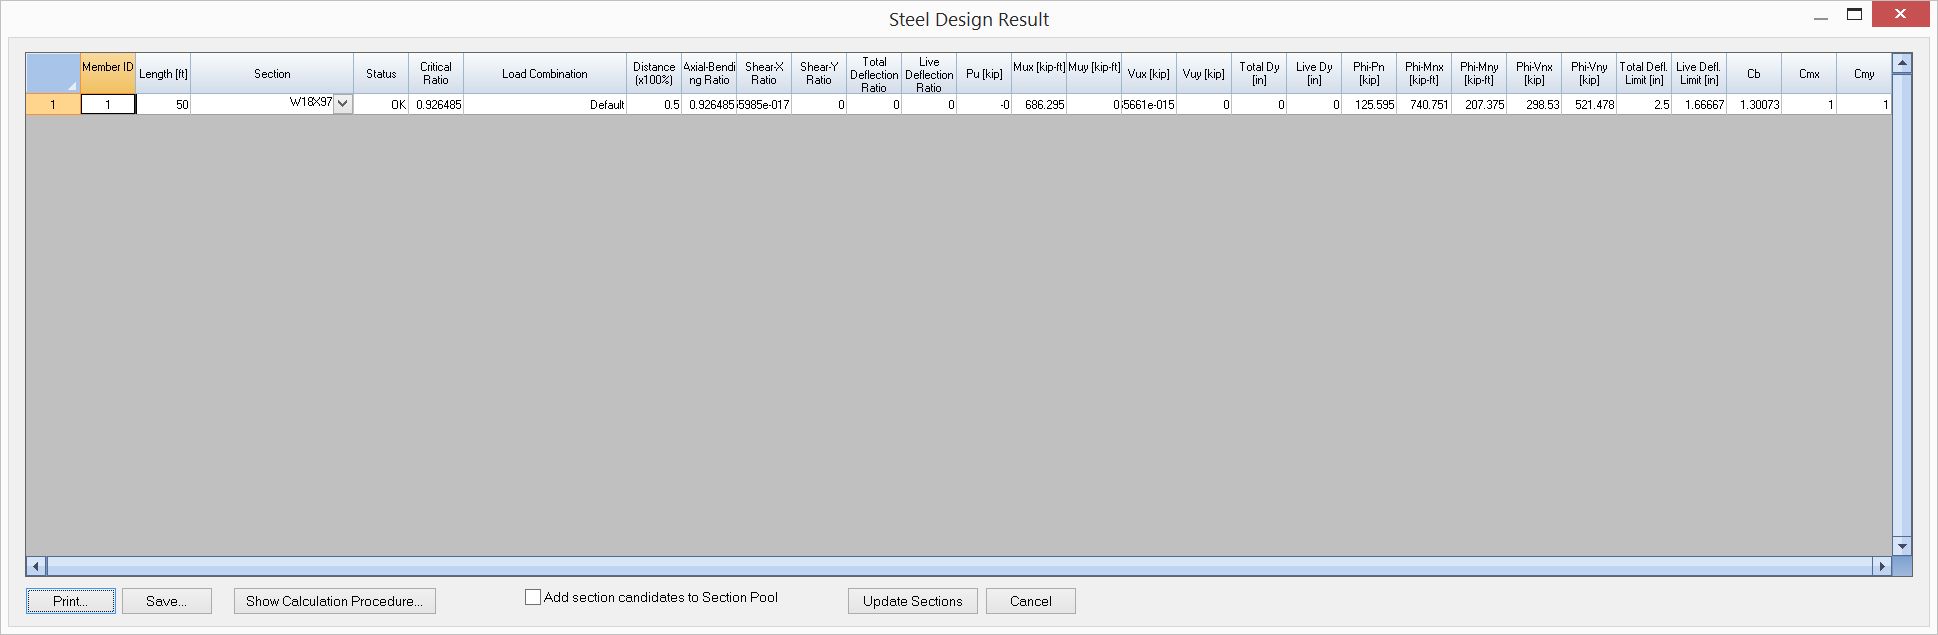Select the Phi-Mnx [kip-ft] column header
Screen dimensions: 1938x635
(1424, 74)
